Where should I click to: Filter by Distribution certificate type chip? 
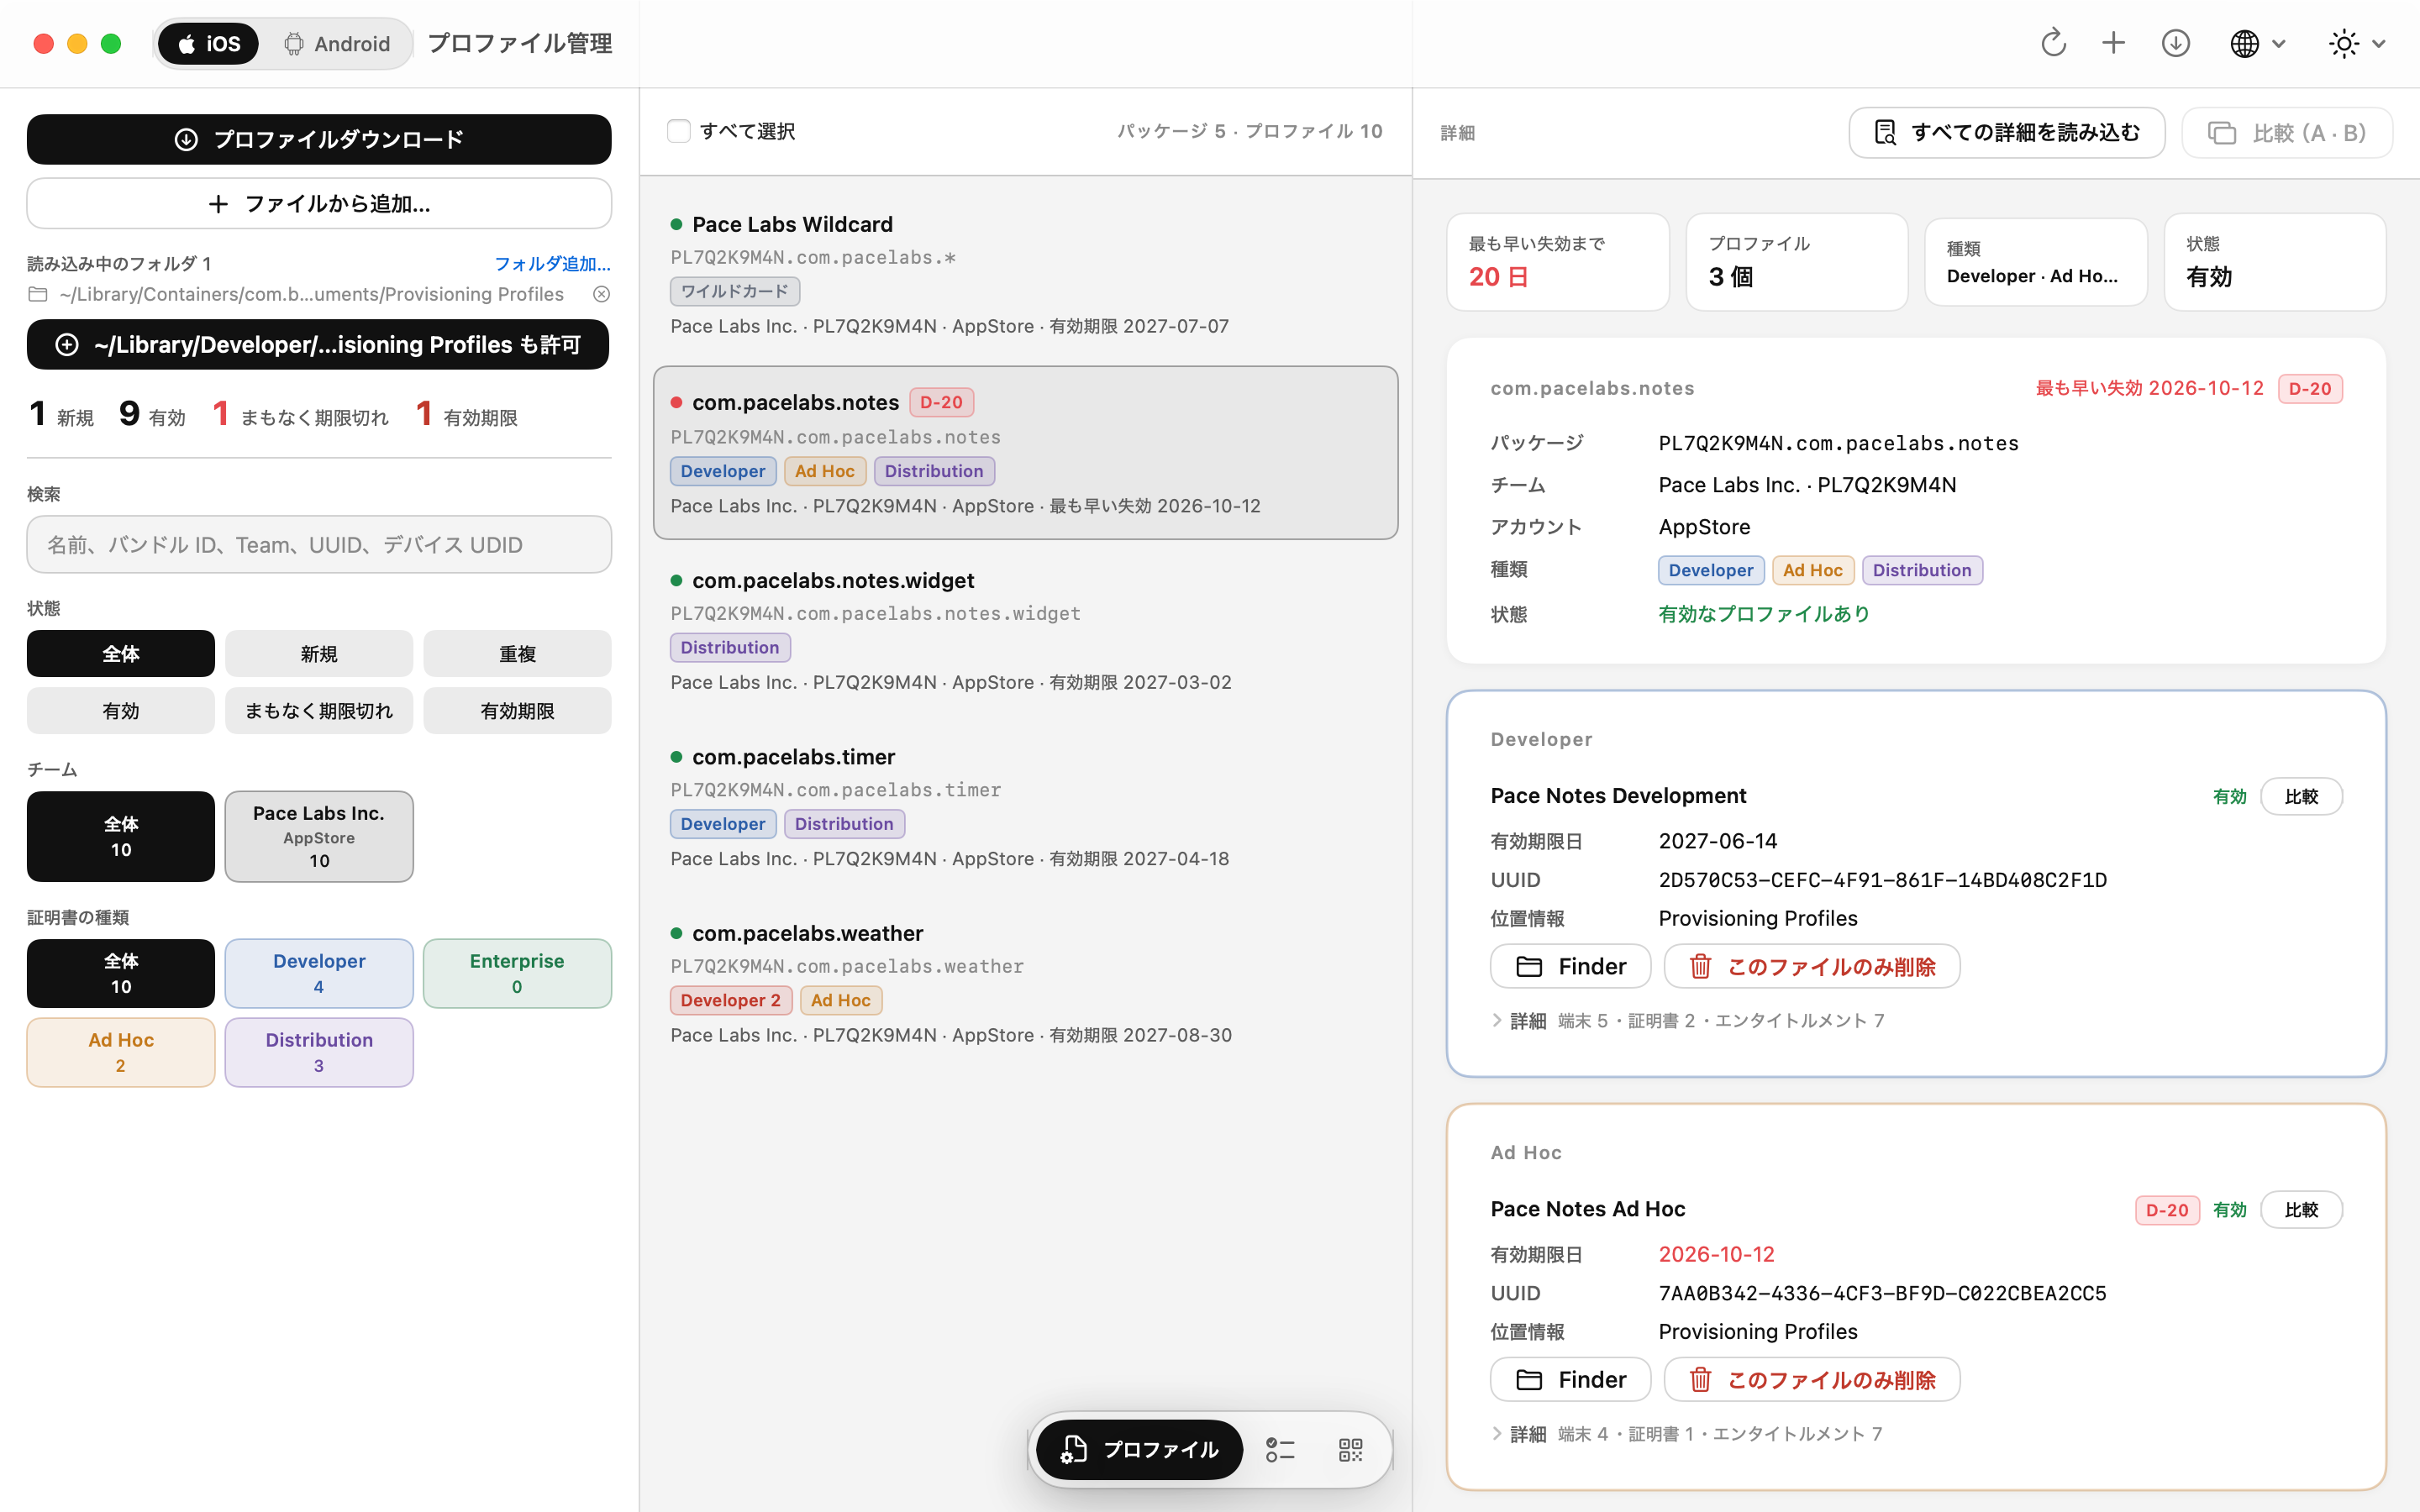coord(319,1052)
